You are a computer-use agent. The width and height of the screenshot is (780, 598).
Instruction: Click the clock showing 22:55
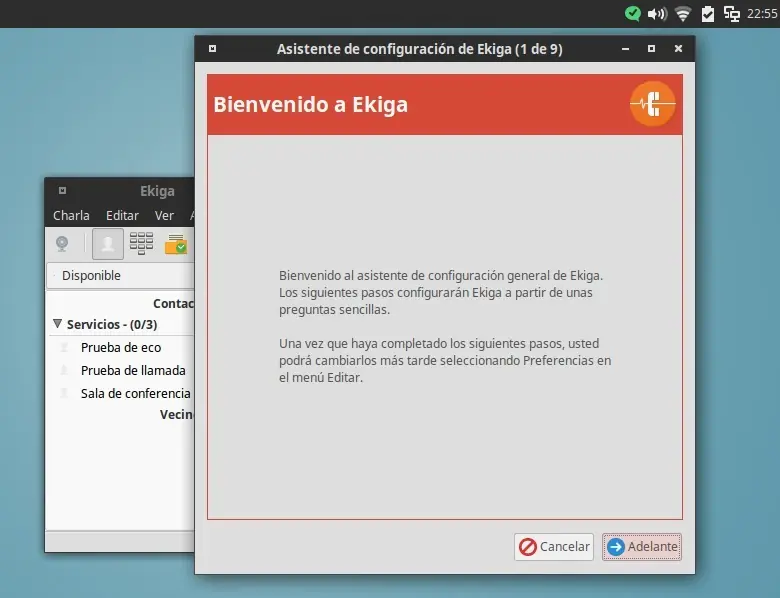762,14
